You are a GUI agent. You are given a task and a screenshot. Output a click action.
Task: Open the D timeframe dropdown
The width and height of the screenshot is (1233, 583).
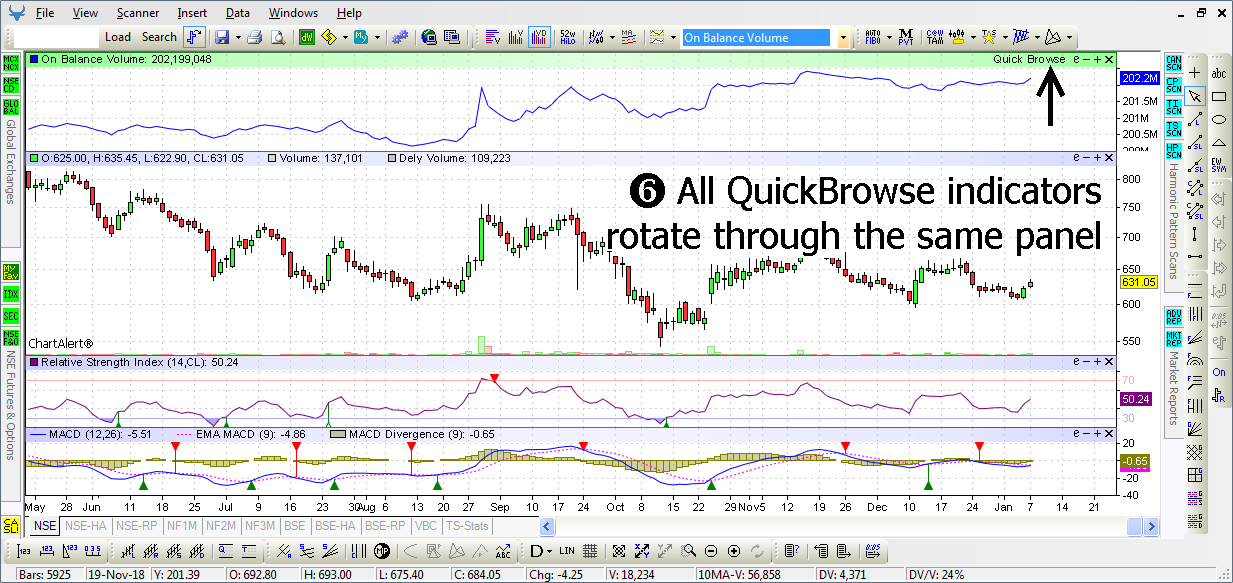(x=541, y=551)
